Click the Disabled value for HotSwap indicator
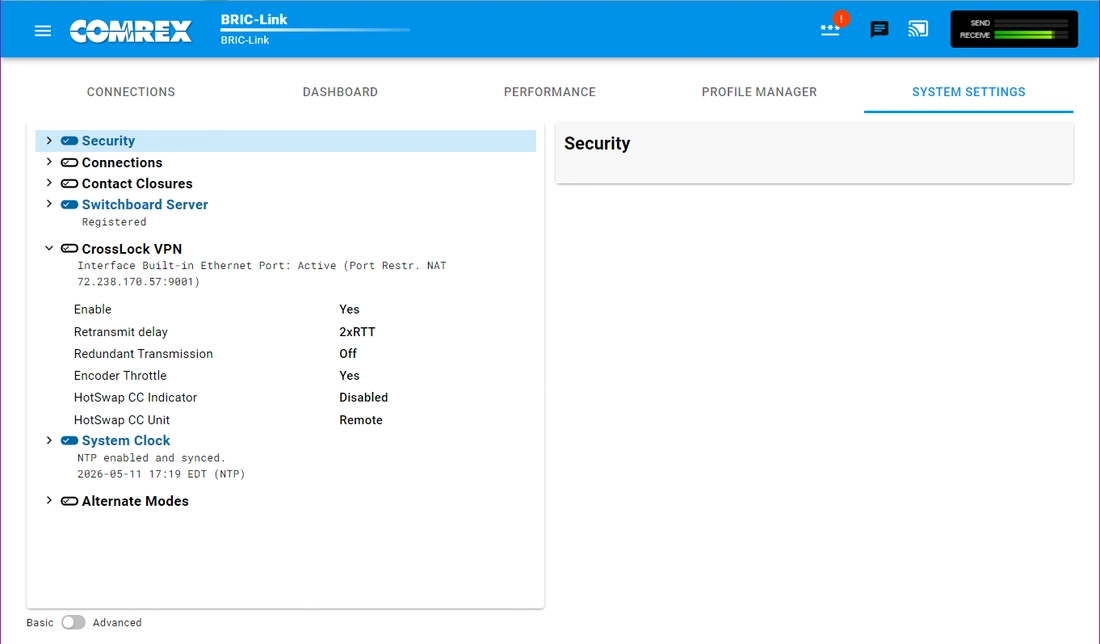 363,398
